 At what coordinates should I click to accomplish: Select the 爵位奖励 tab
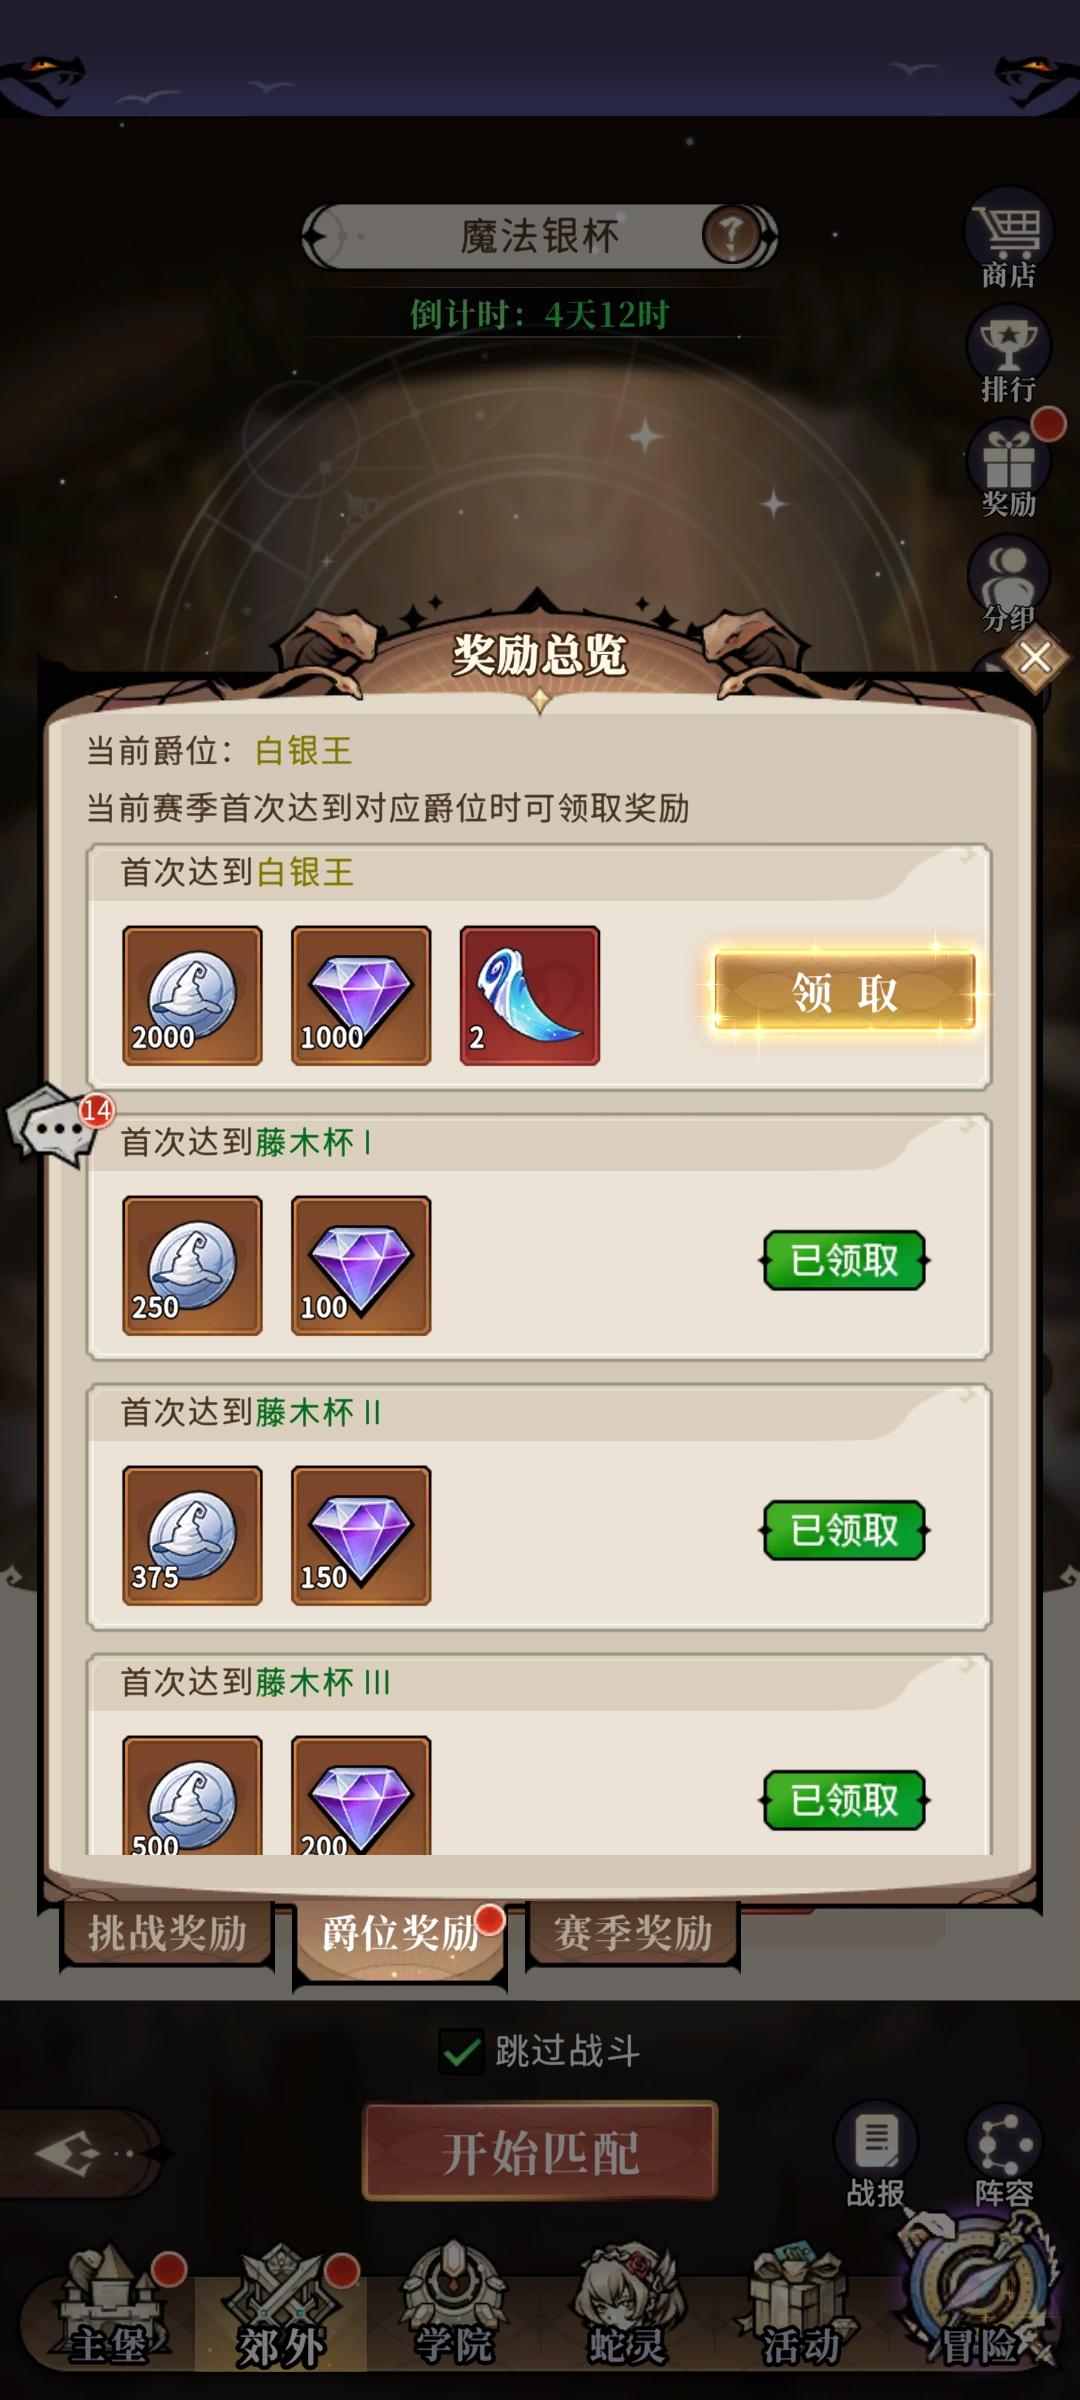[x=400, y=1936]
